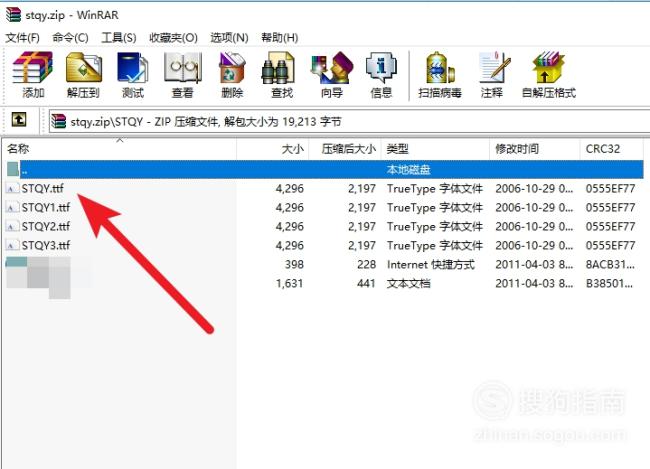Open the 命令(C) menu

[x=70, y=38]
